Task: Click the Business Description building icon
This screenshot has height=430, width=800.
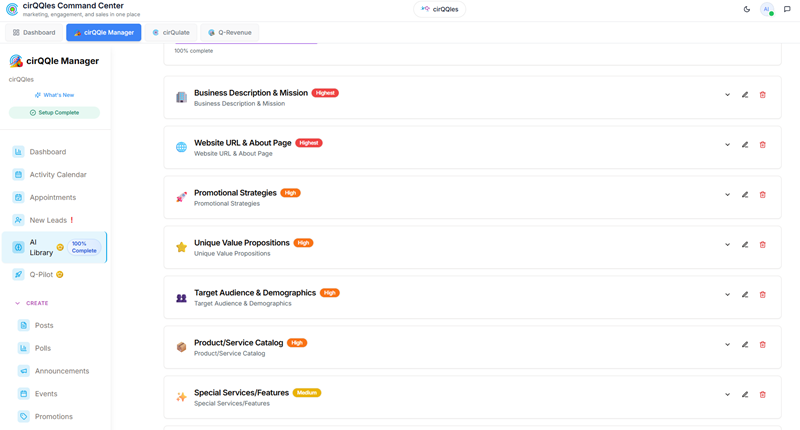Action: 181,97
